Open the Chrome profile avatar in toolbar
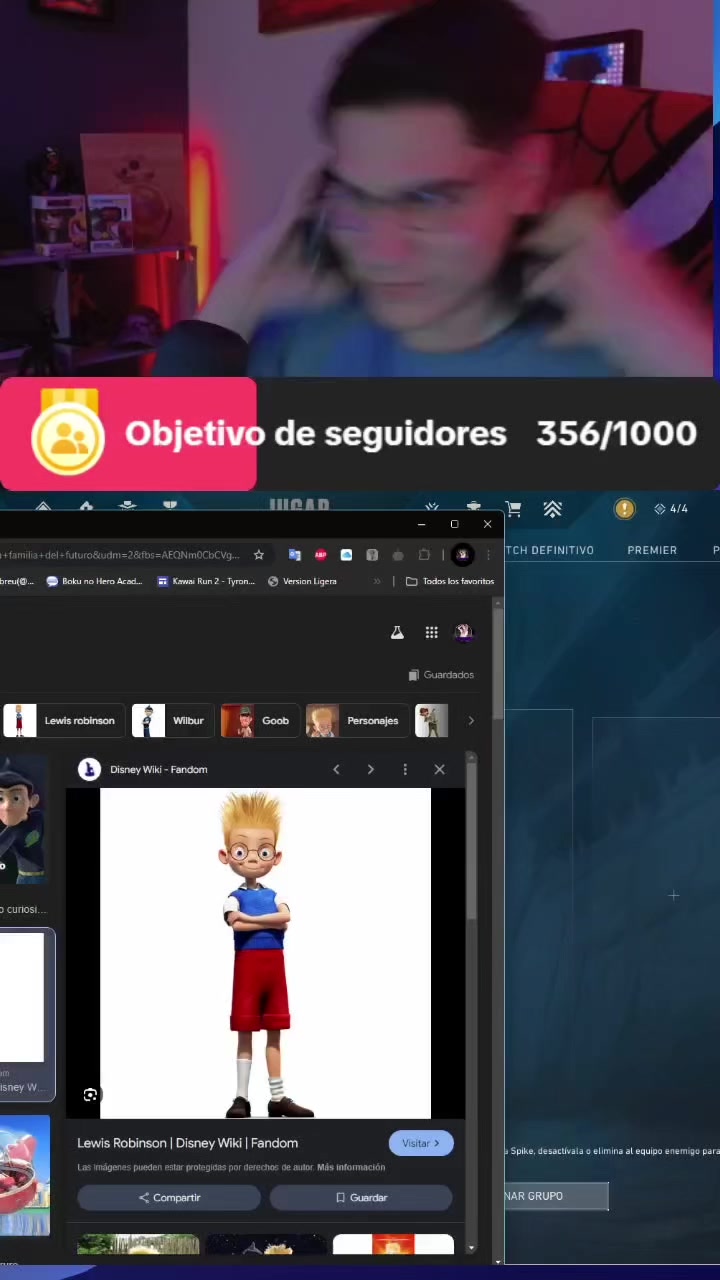 click(x=462, y=555)
